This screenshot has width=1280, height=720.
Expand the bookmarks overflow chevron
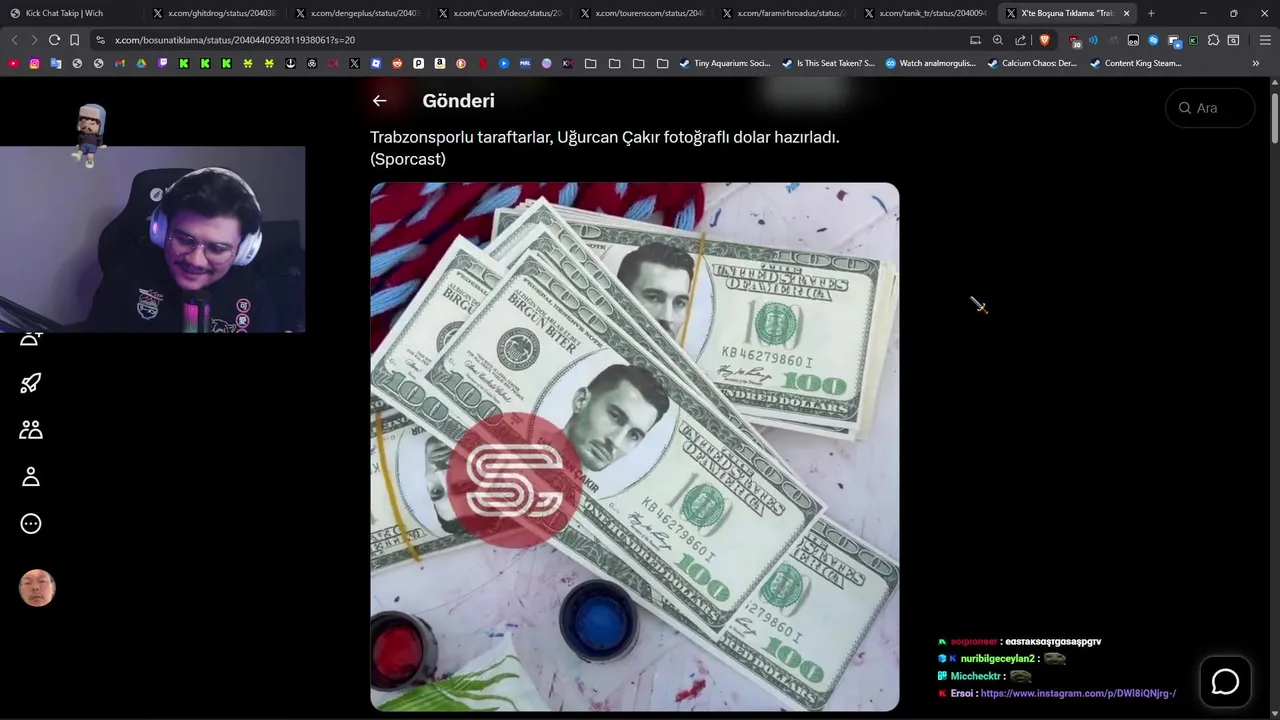pyautogui.click(x=1255, y=63)
